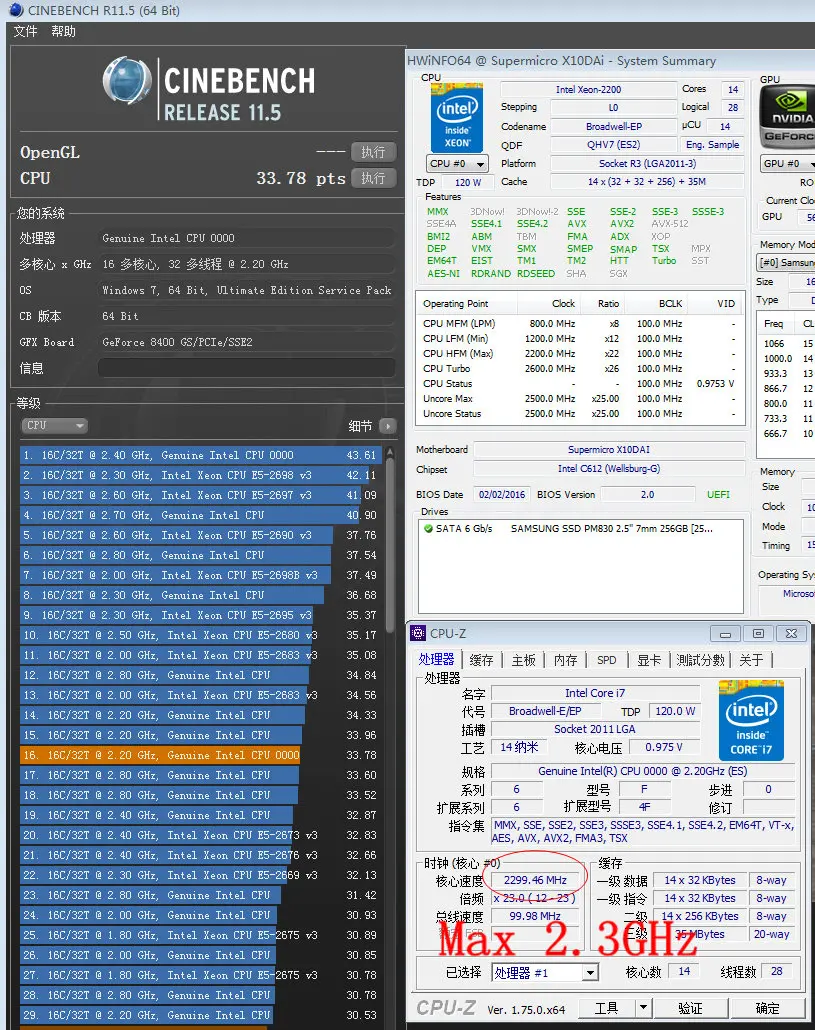Click the 细节 details arrow button
Screen dimensions: 815x1030
pyautogui.click(x=388, y=426)
